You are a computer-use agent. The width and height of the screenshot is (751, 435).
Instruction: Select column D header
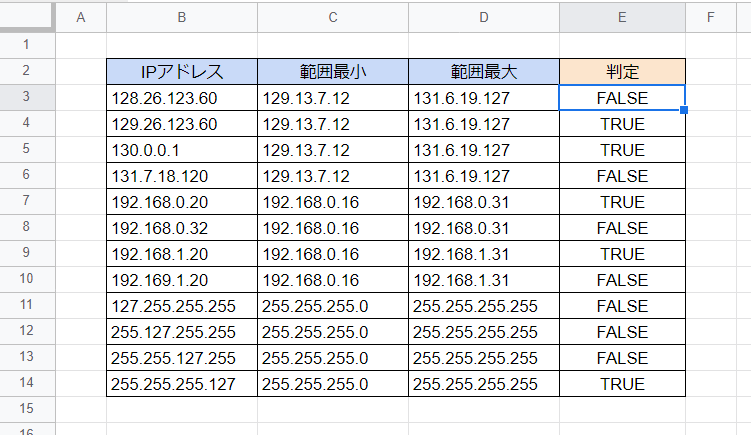[x=484, y=18]
